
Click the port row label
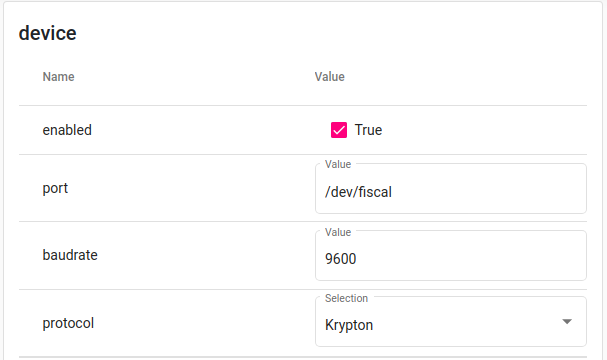55,189
